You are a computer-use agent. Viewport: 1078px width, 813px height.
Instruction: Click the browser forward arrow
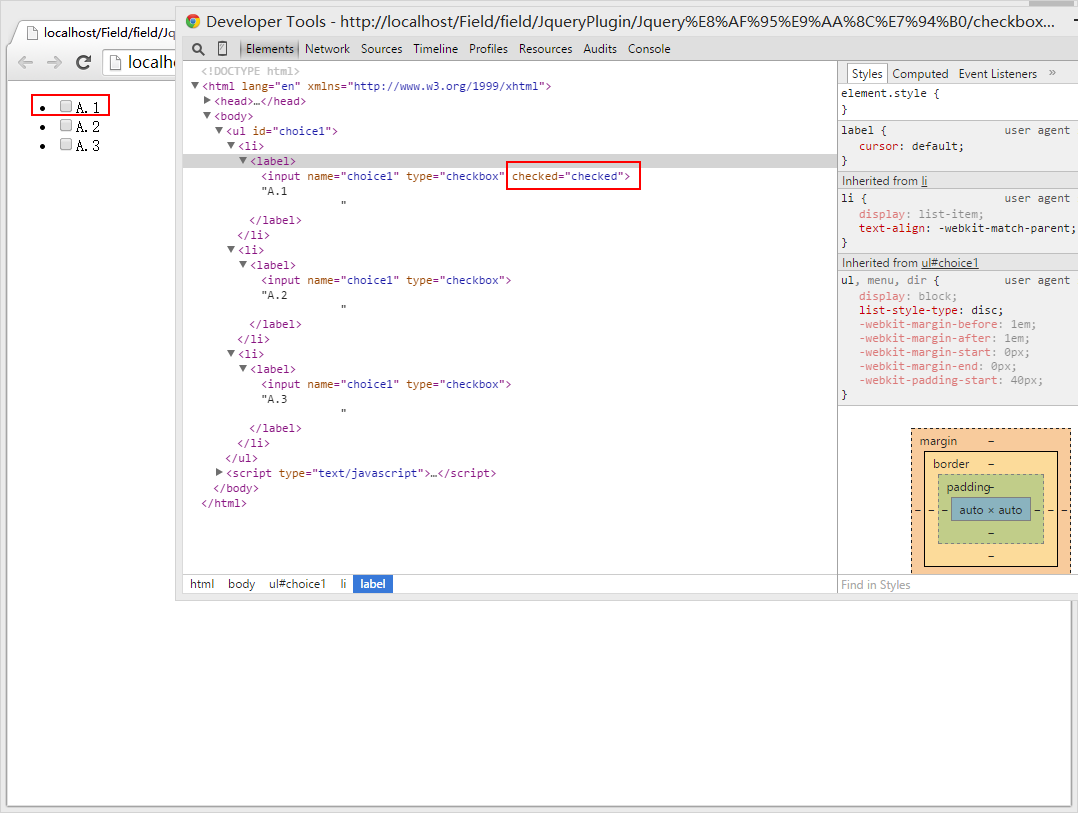click(x=54, y=63)
